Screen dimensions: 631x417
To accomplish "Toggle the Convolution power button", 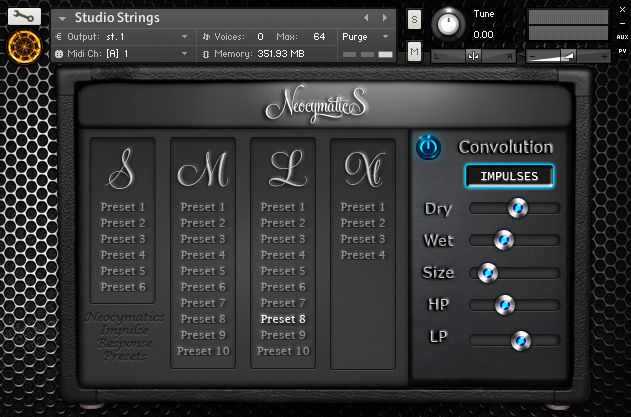I will (x=428, y=147).
